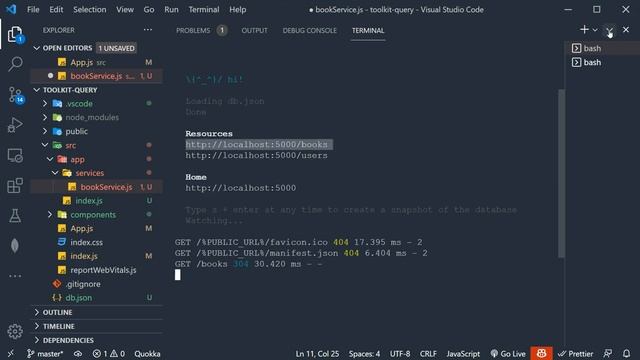
Task: Click Ln 11, Col 25 indicator
Action: tap(317, 354)
